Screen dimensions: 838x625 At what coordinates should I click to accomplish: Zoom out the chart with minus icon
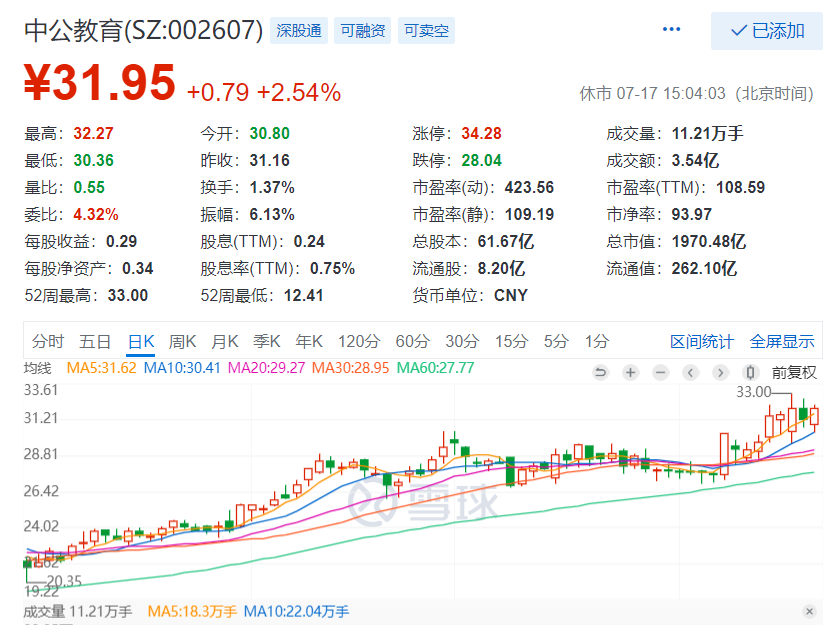pos(661,373)
